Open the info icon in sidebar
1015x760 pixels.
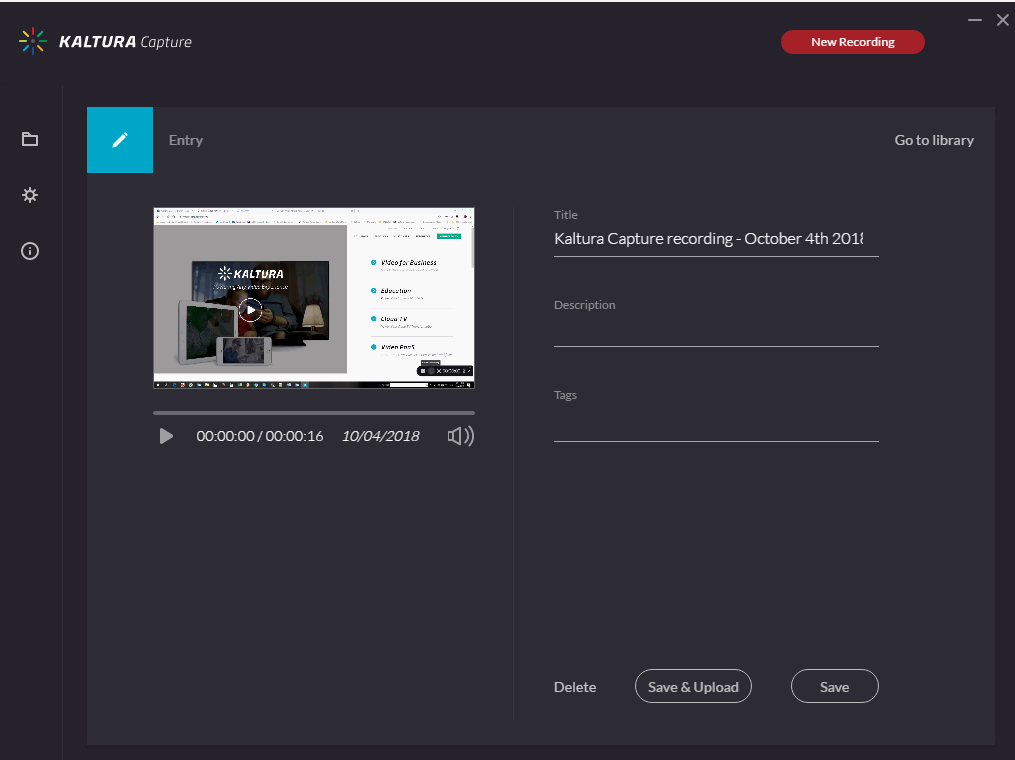(30, 251)
